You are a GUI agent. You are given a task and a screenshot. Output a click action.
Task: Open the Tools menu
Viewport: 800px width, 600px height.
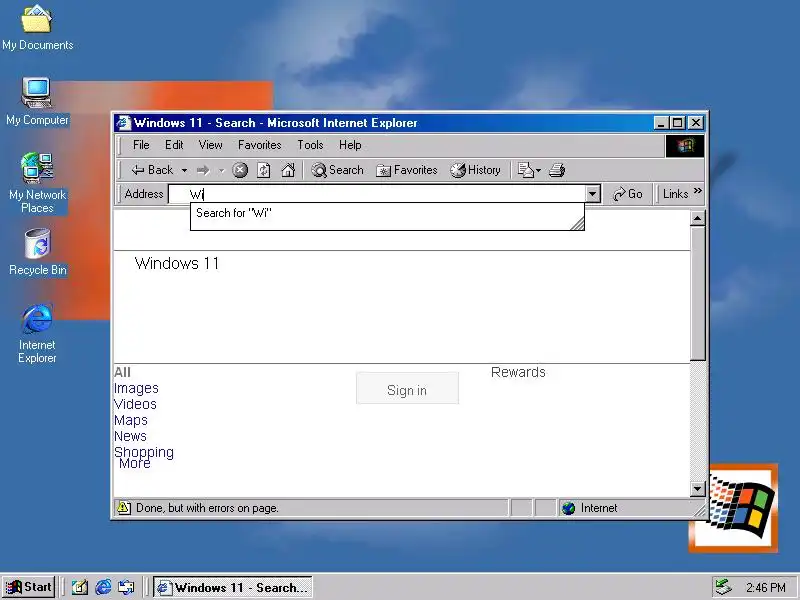[310, 145]
